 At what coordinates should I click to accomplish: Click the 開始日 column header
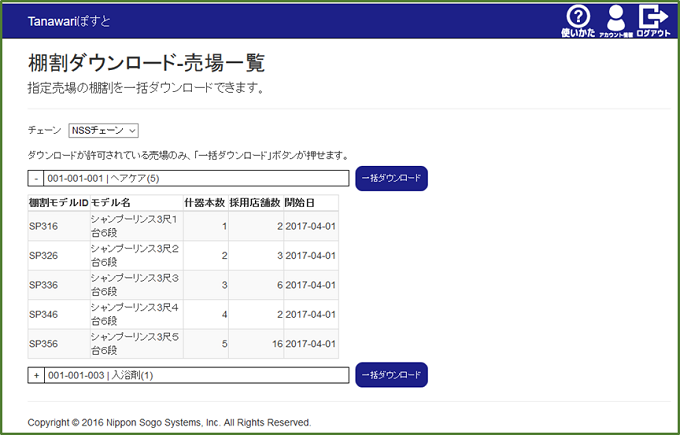pos(300,203)
